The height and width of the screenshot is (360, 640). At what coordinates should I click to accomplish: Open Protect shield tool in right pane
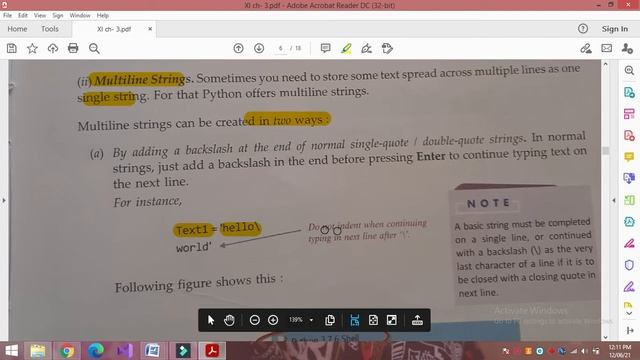pos(629,265)
